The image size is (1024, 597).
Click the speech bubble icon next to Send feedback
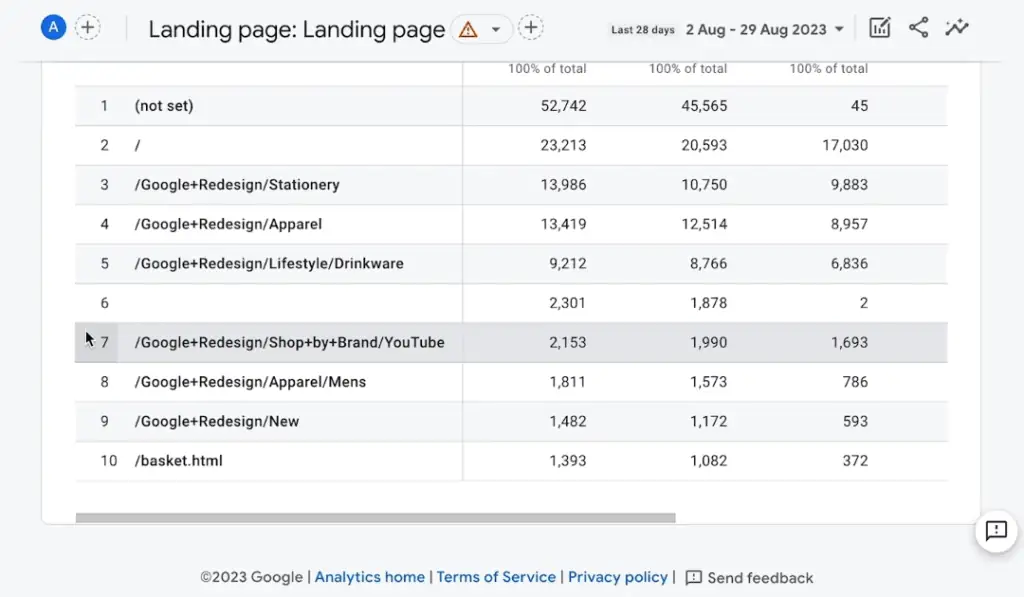[694, 577]
